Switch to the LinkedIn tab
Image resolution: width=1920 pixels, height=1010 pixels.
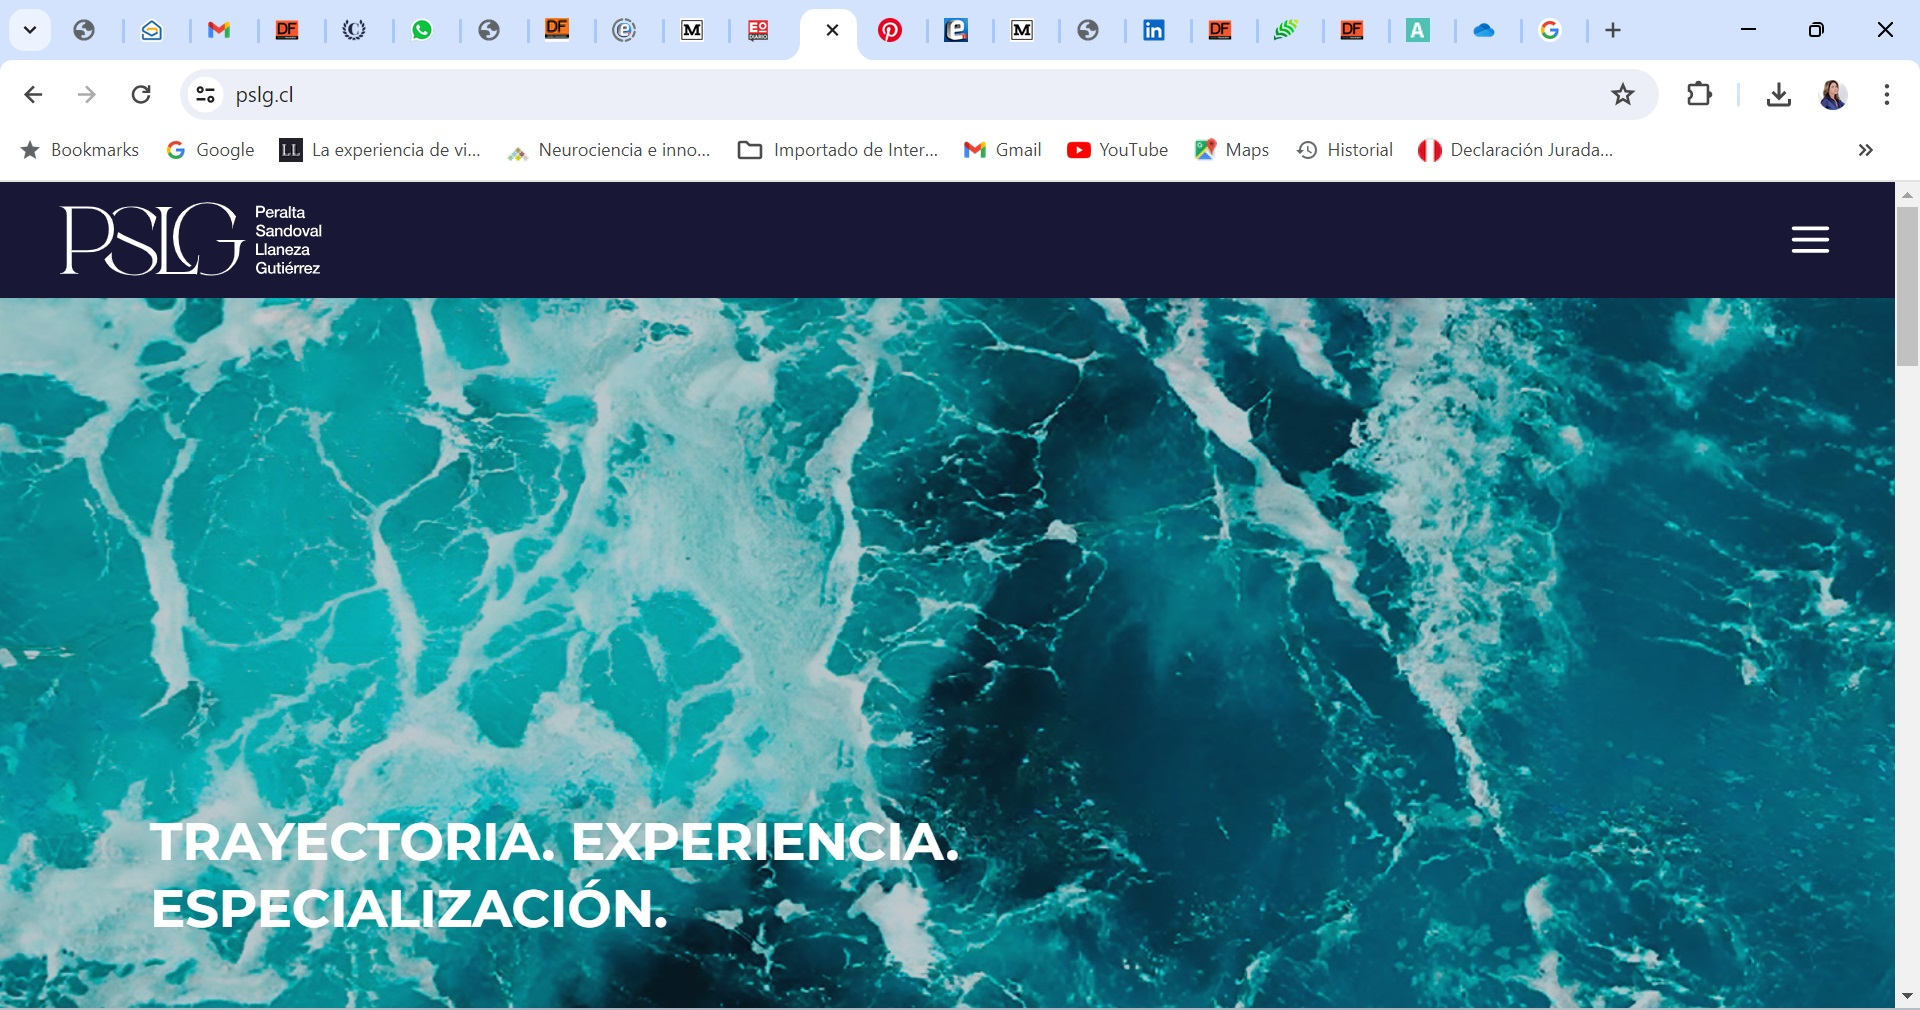point(1153,30)
